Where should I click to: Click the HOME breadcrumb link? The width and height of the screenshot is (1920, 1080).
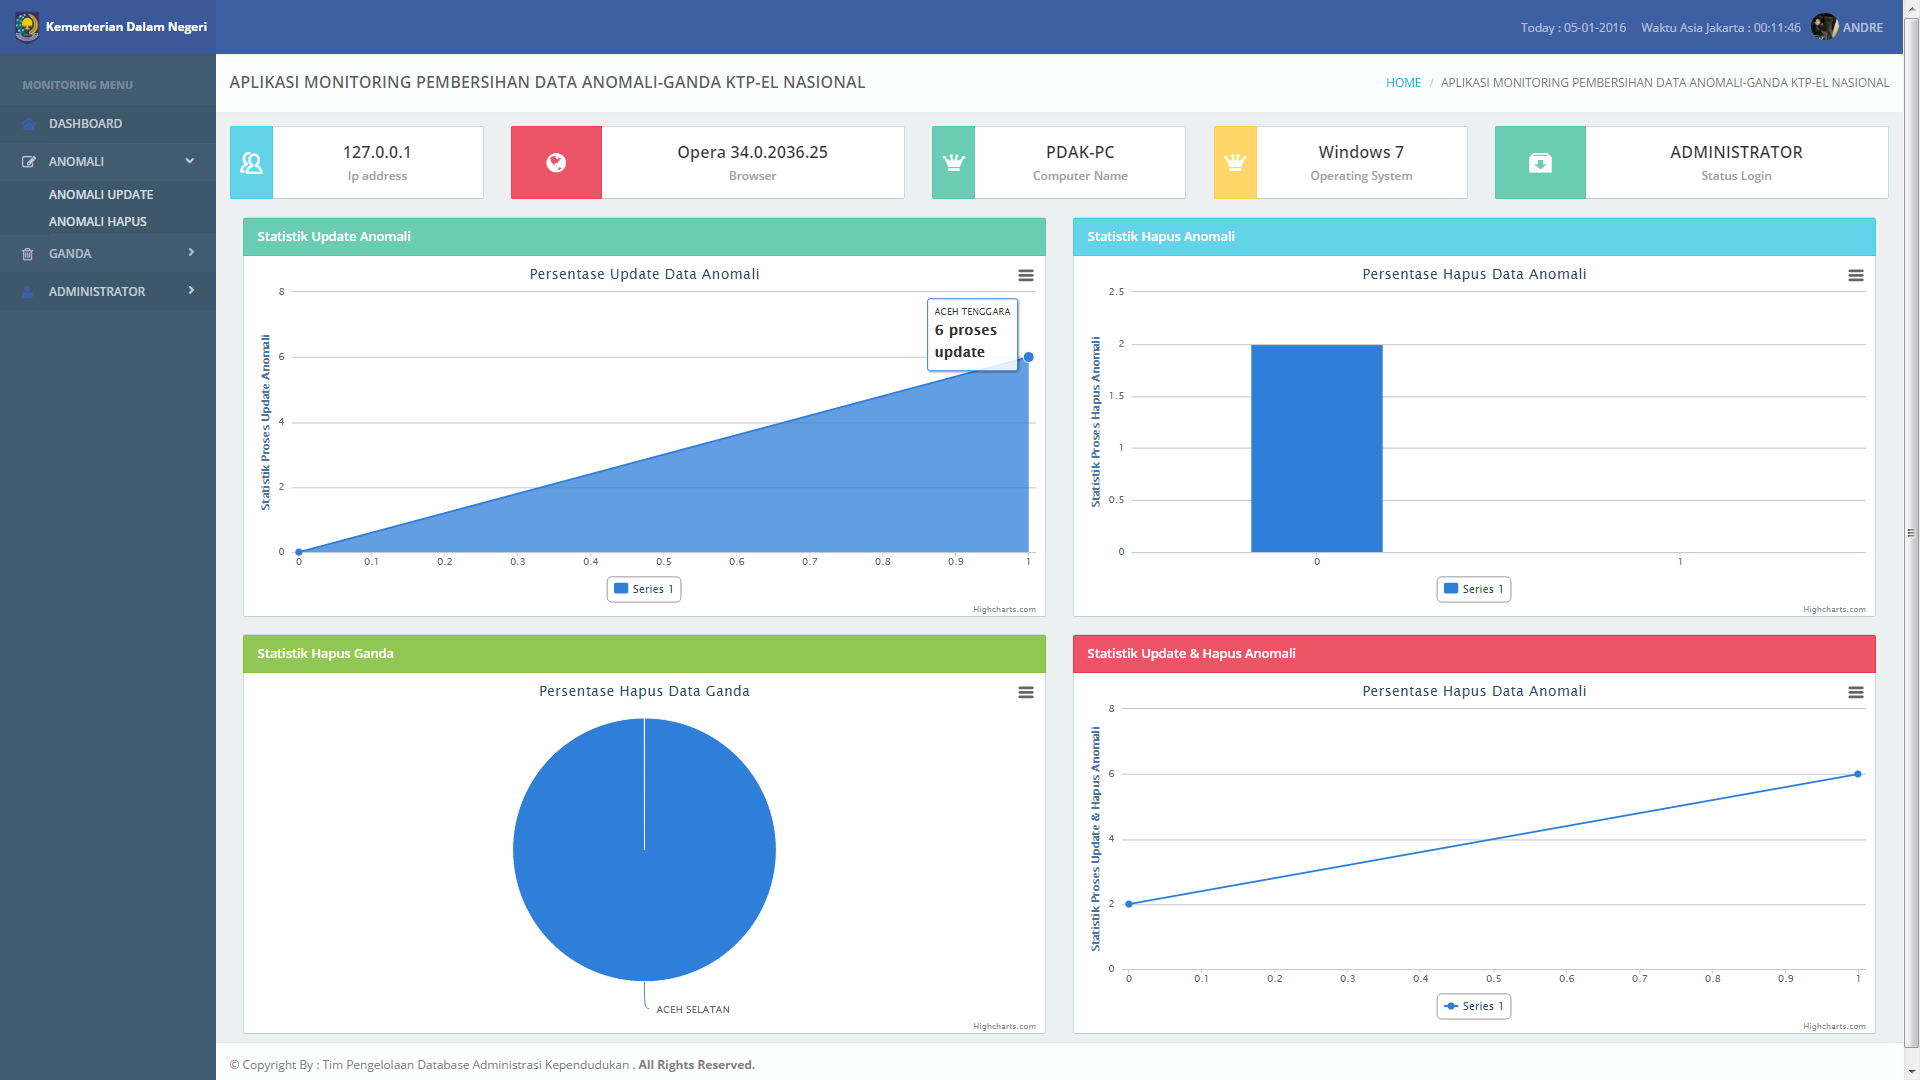(x=1403, y=83)
